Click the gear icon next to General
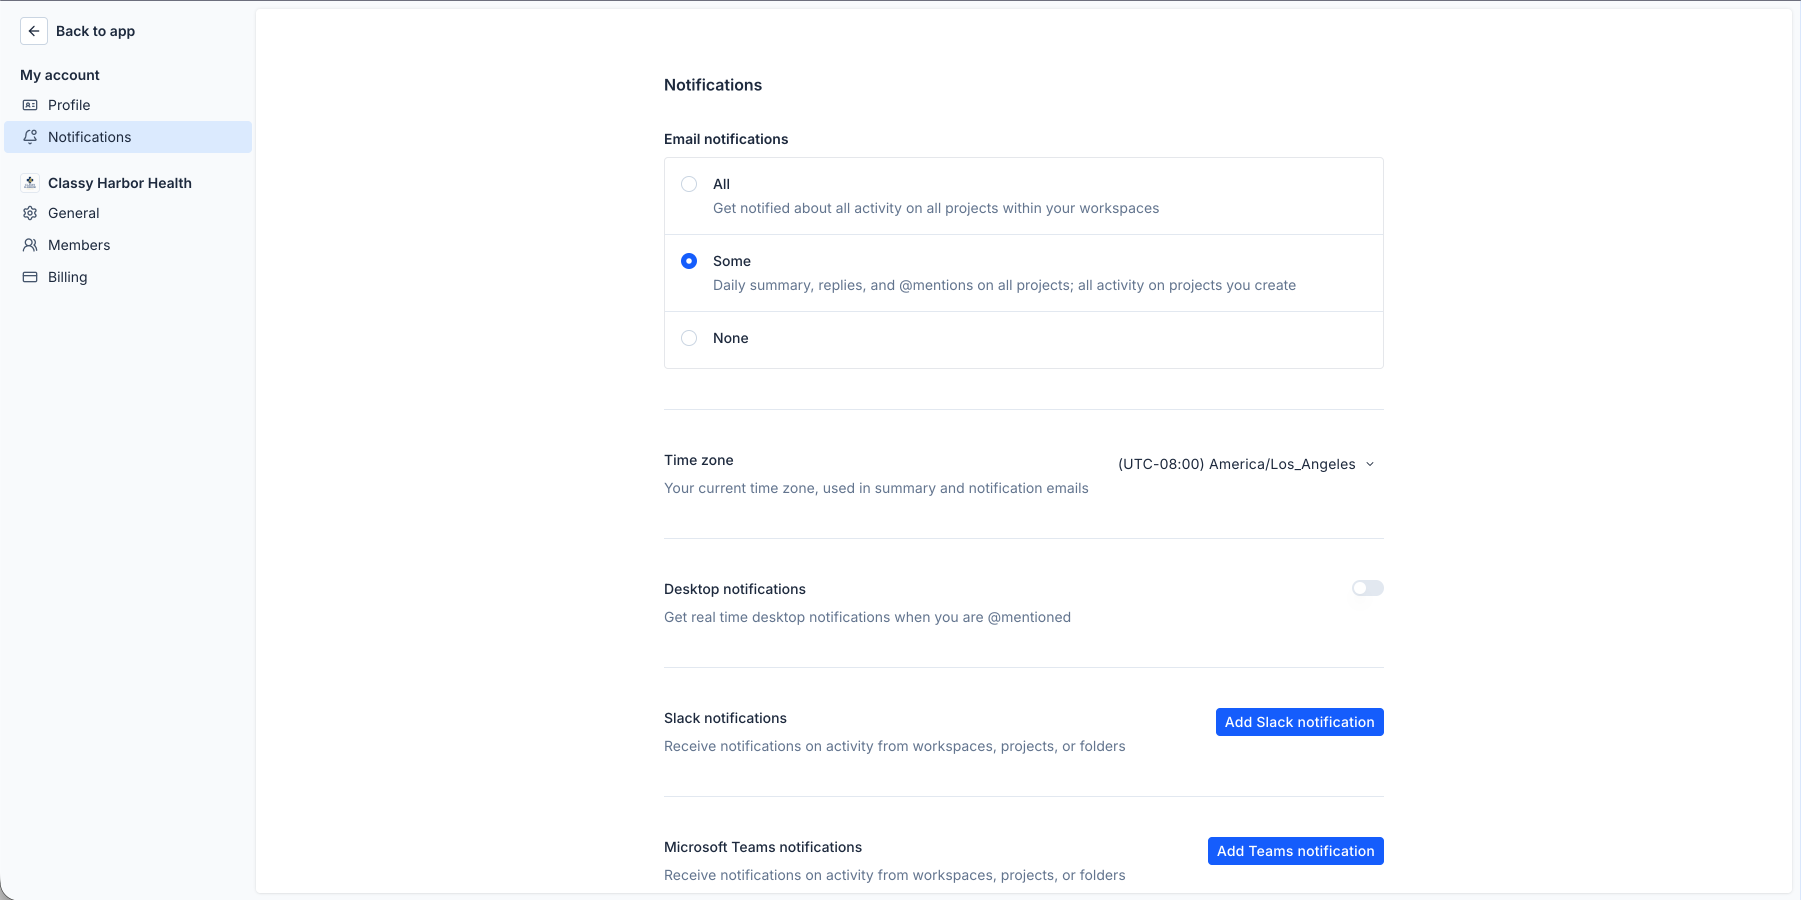The image size is (1801, 900). pyautogui.click(x=31, y=213)
